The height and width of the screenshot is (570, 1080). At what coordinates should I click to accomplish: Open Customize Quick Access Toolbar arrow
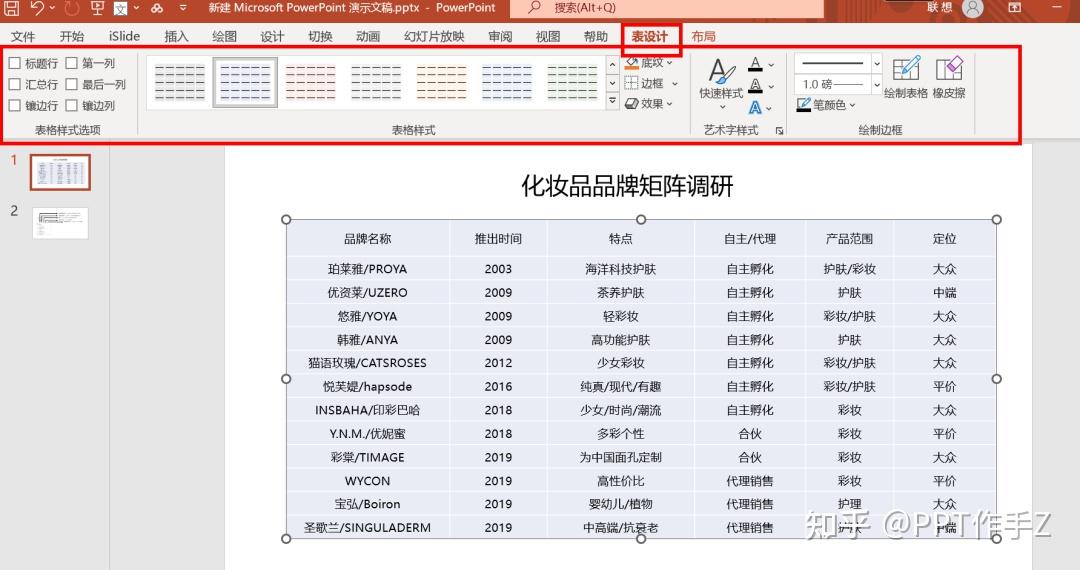tap(183, 8)
